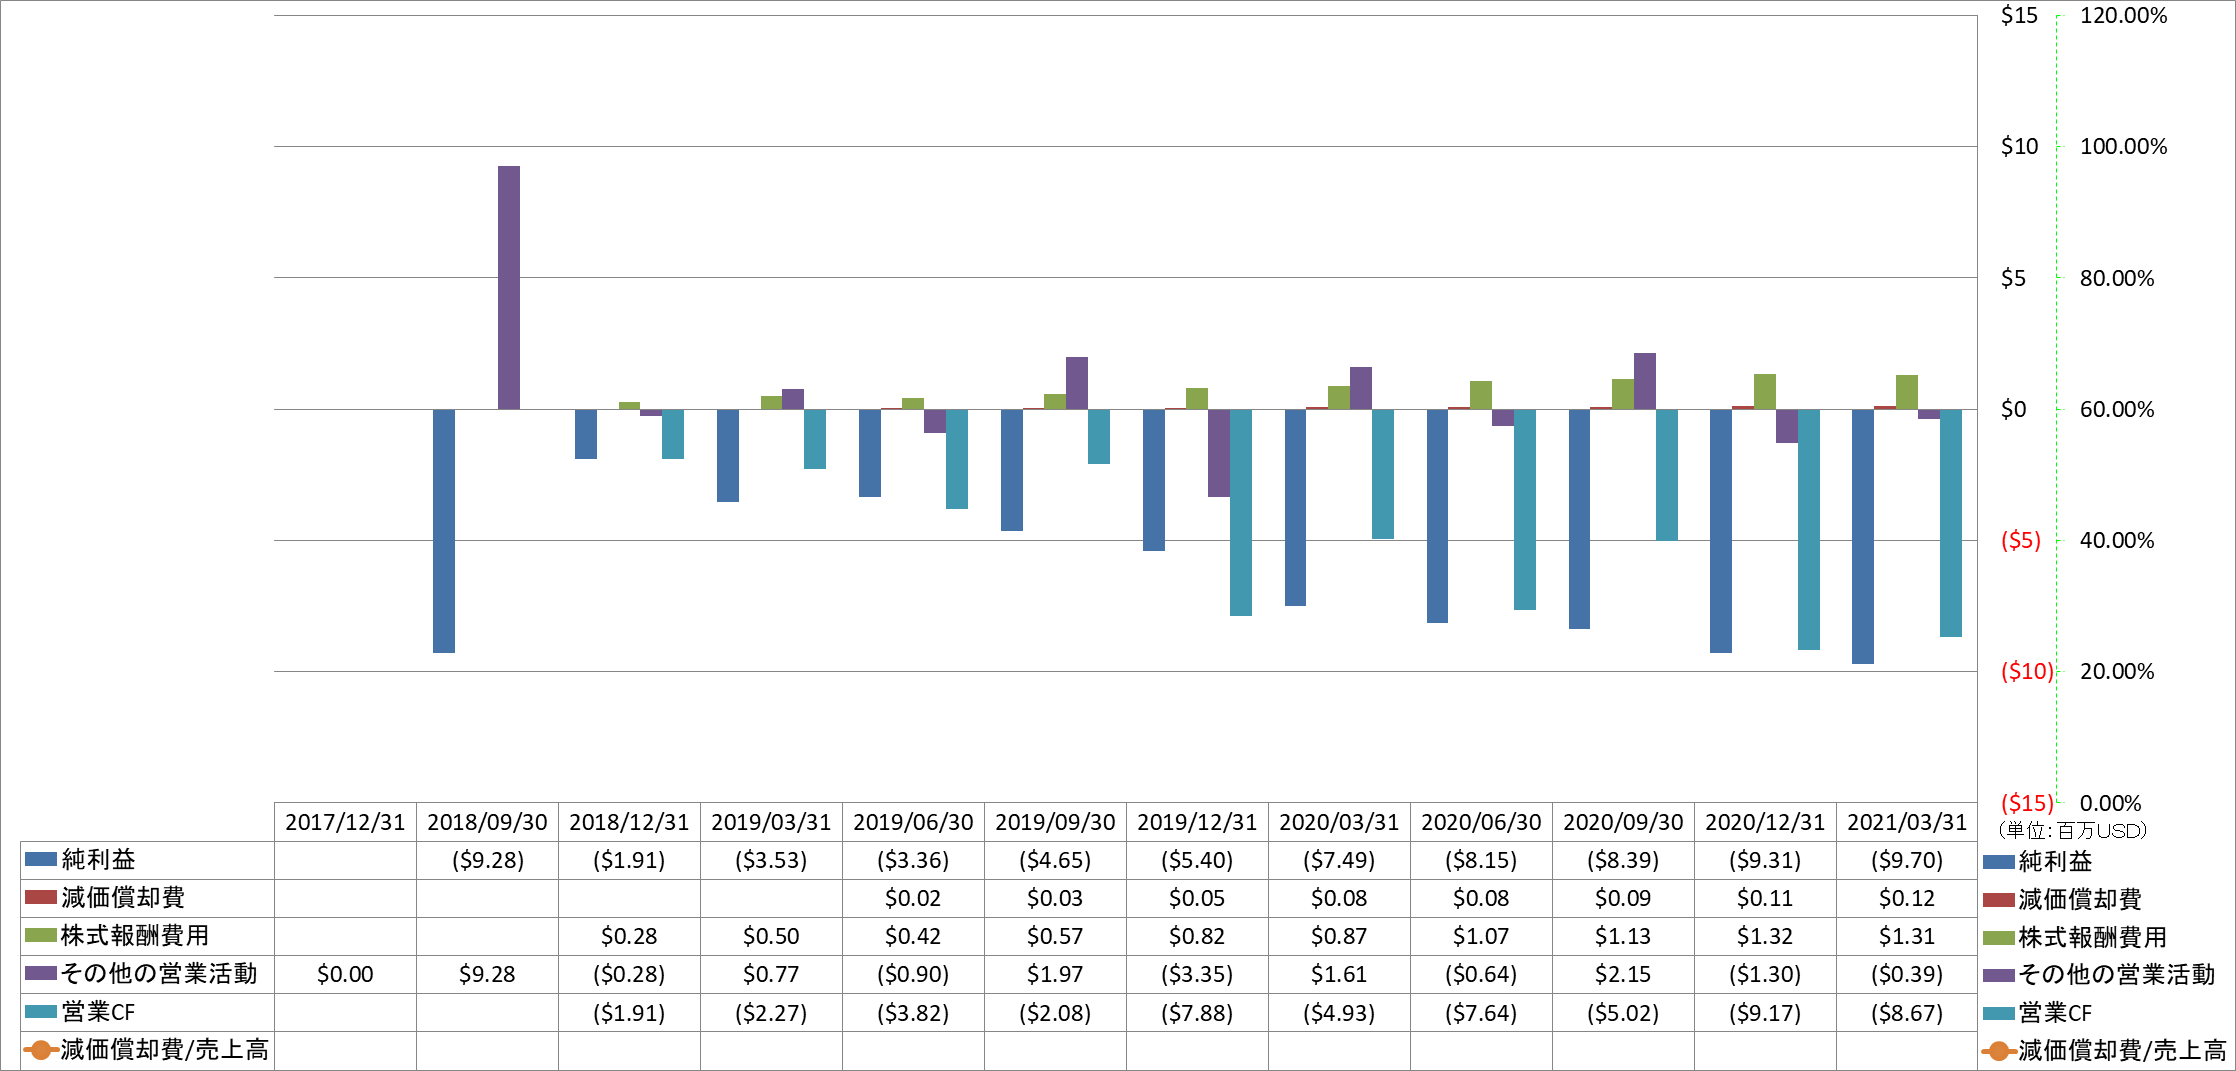Click the 純利益 value ($9.28) cell
2236x1071 pixels.
click(x=487, y=860)
